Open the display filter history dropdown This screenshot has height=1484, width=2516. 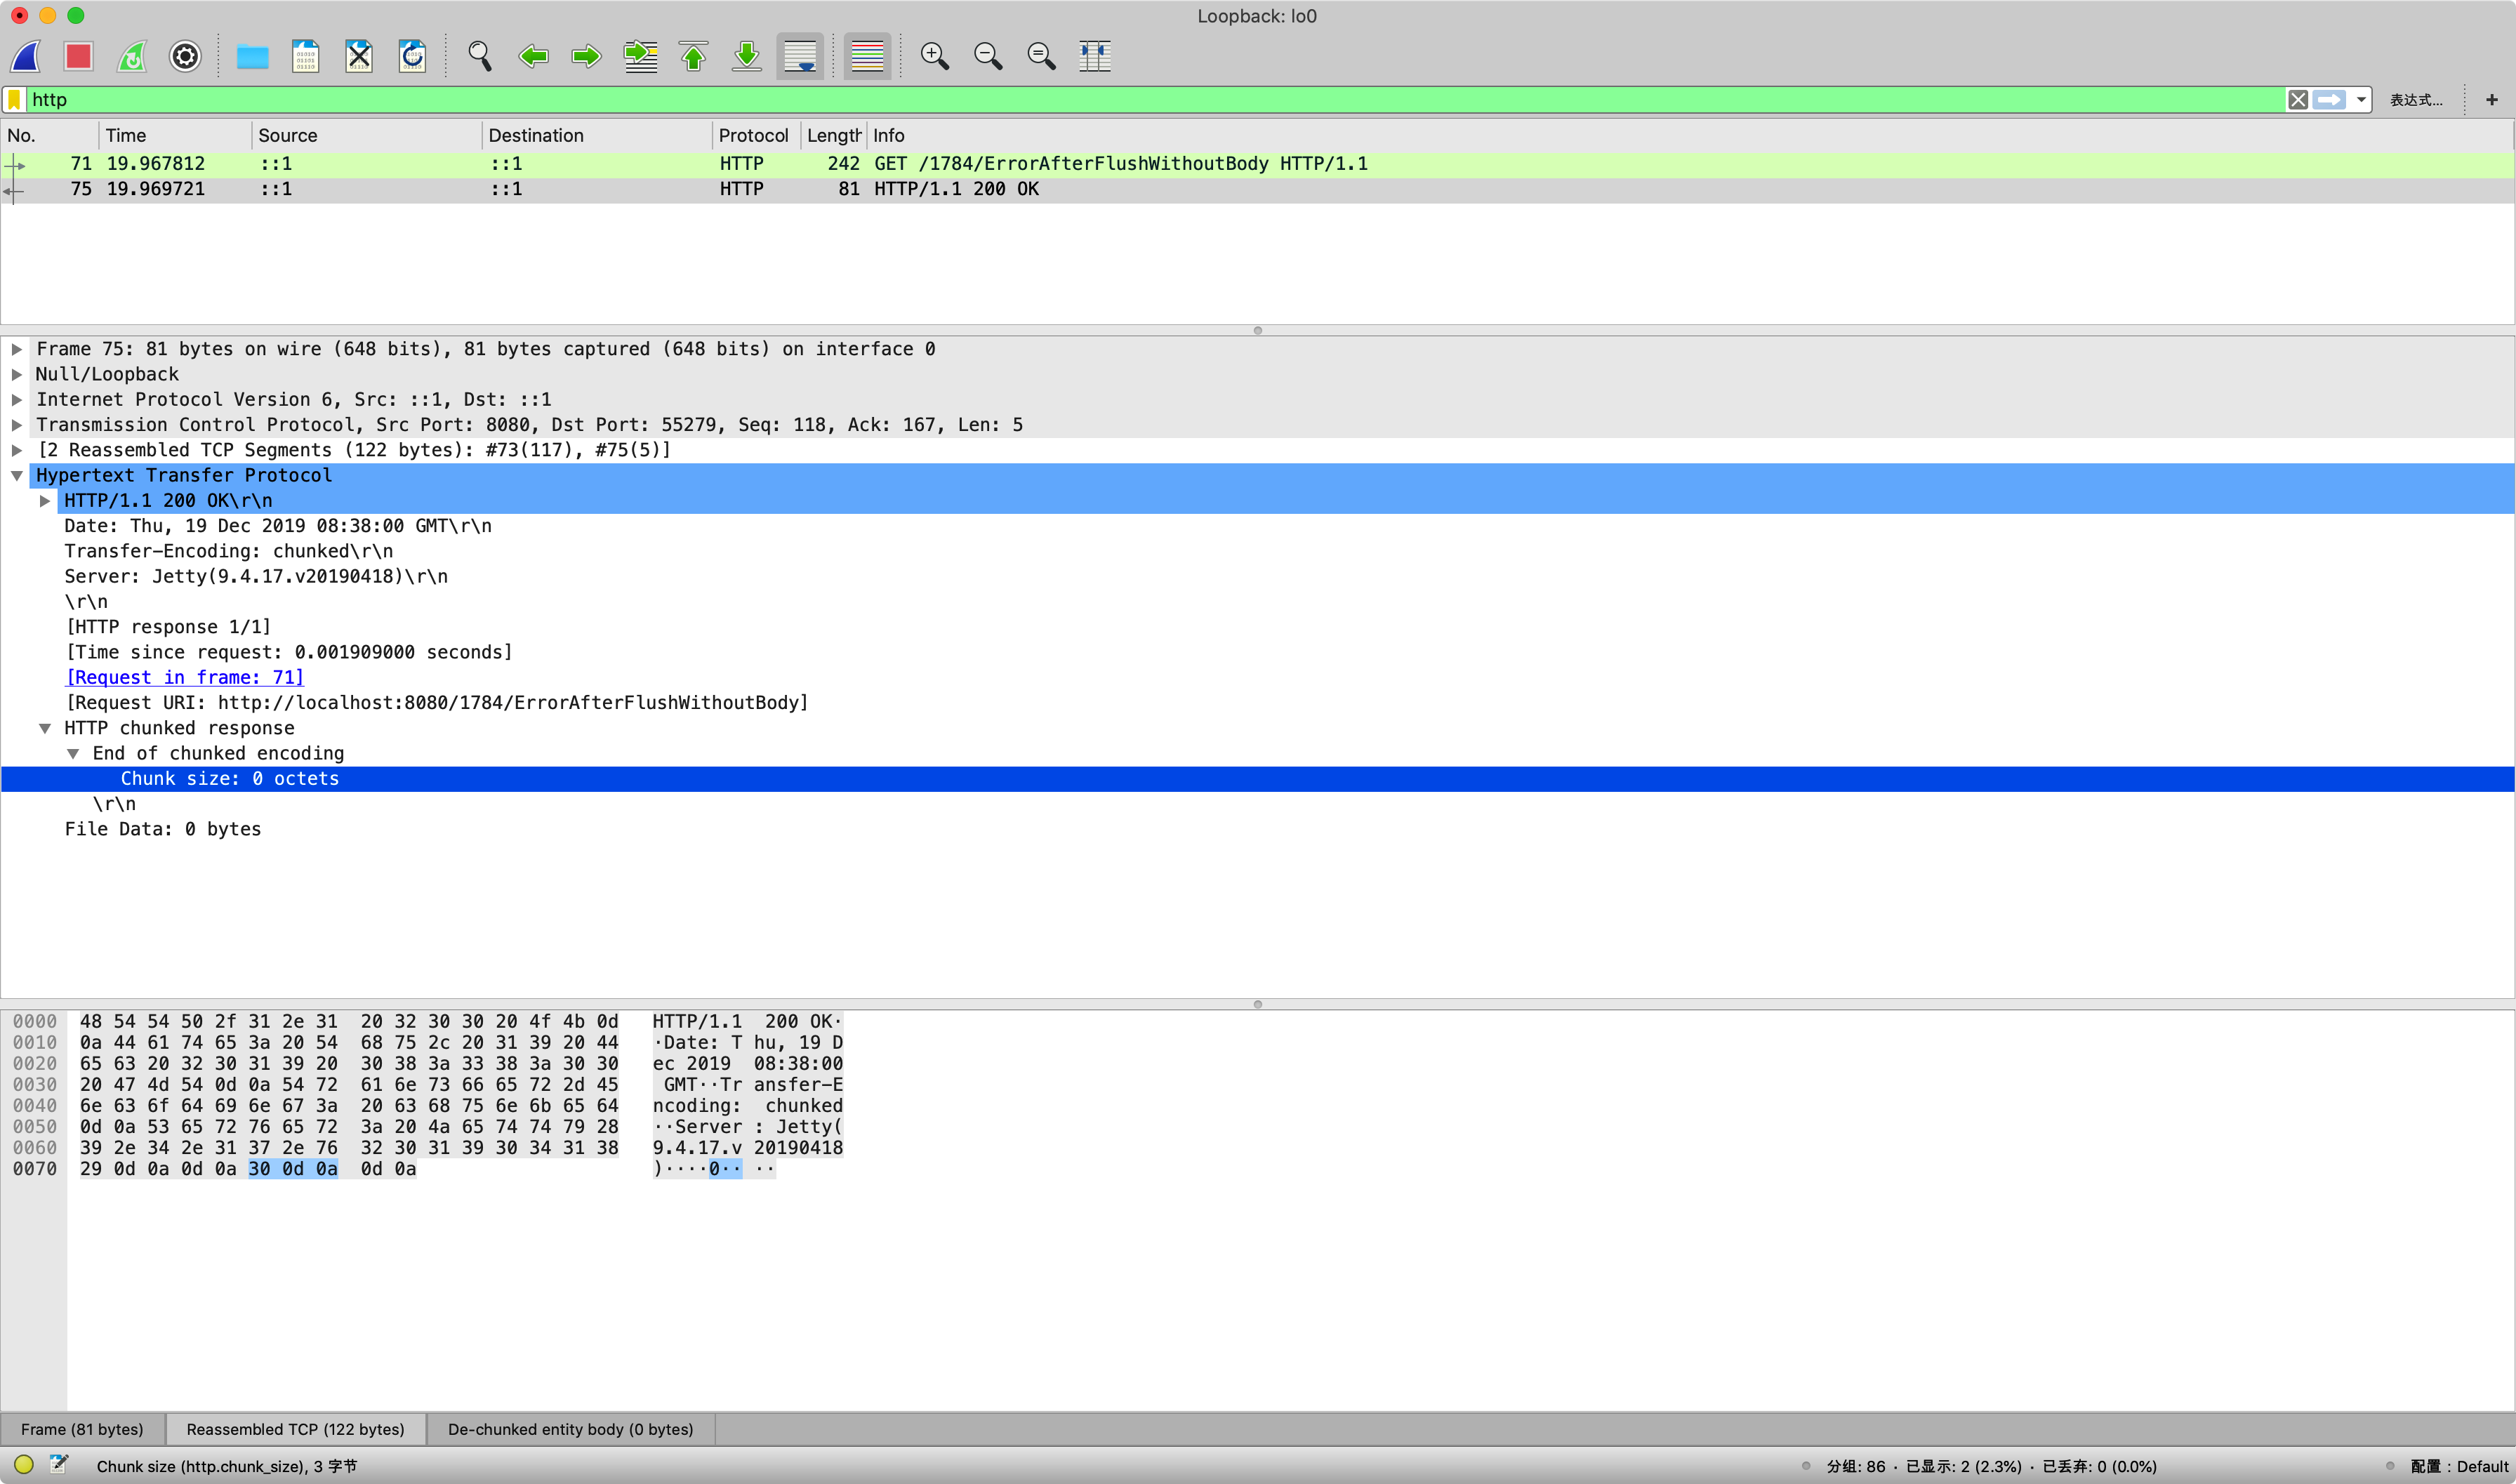tap(2361, 100)
